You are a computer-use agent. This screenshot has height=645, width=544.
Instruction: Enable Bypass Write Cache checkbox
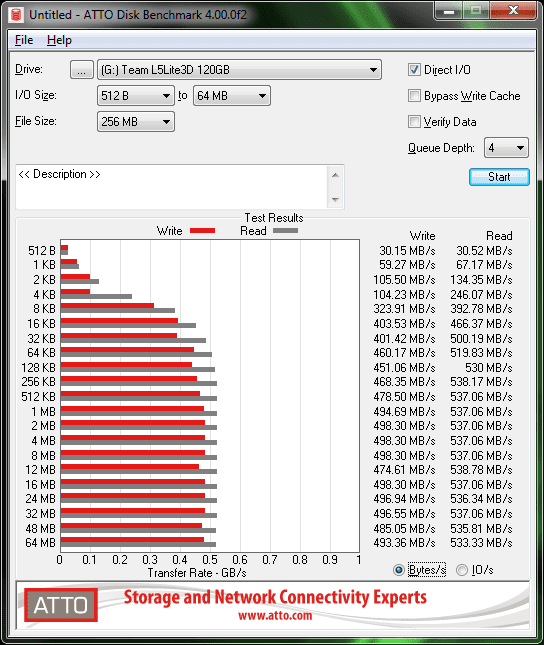pos(414,96)
